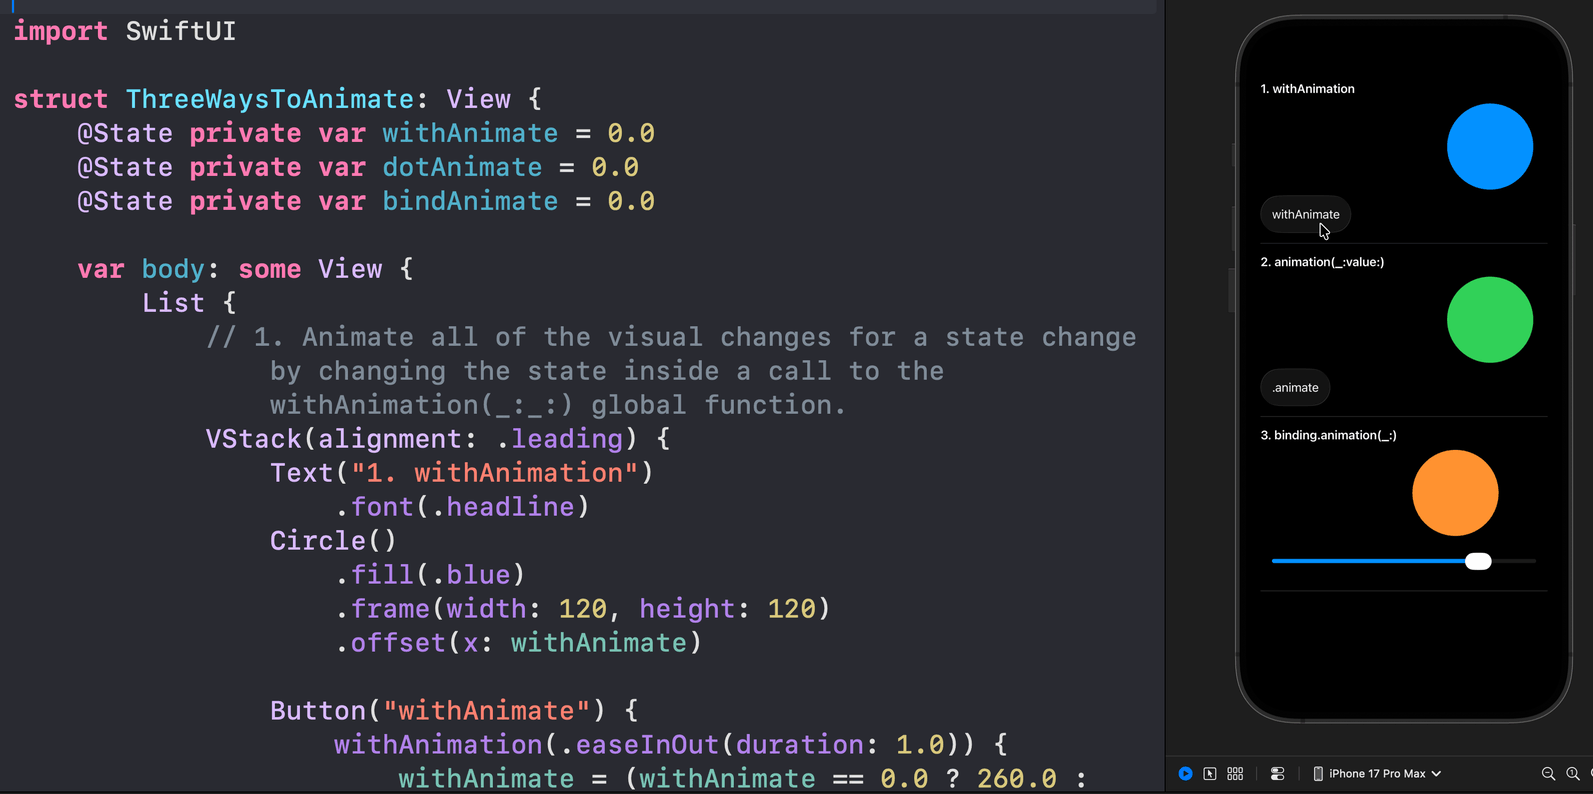This screenshot has width=1593, height=794.
Task: Click 'dotAnimate' variable declaration in the code
Action: coord(462,167)
